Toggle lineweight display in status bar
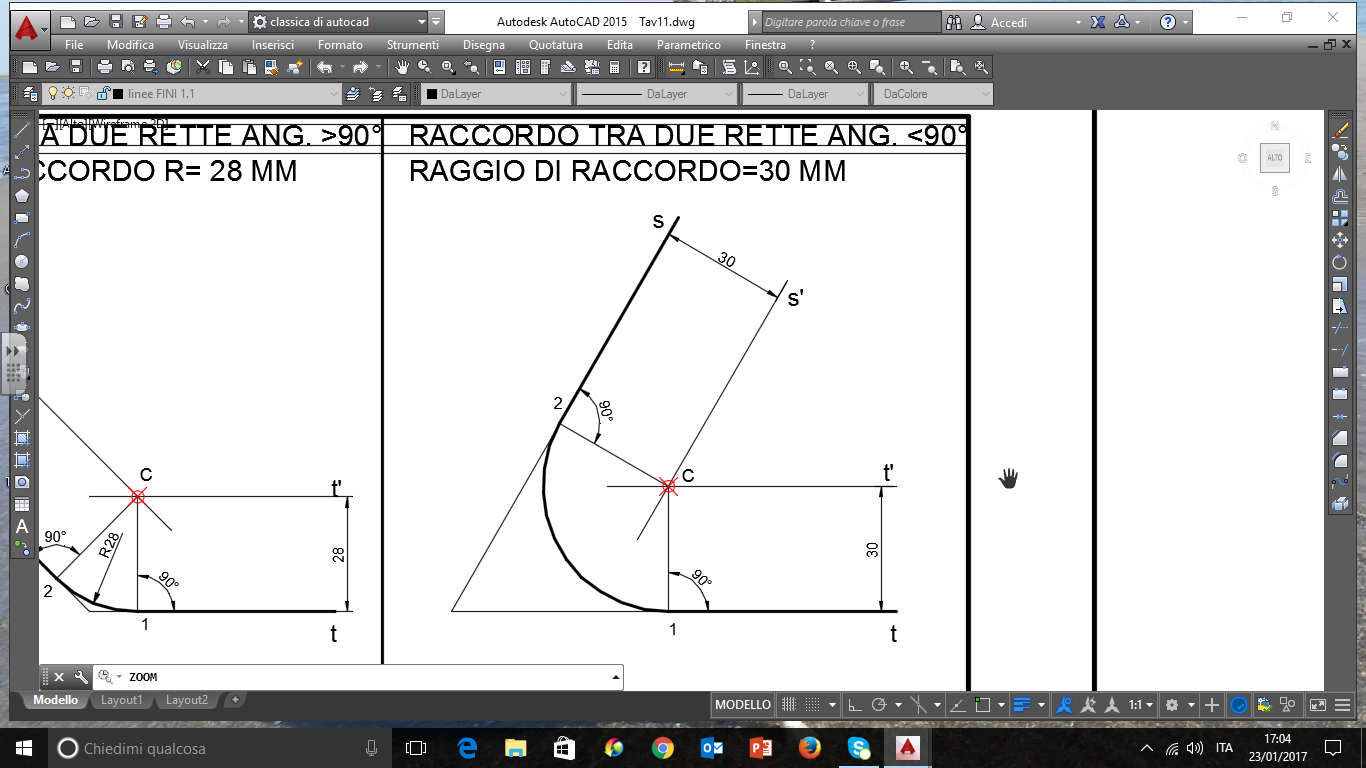1366x768 pixels. coord(1021,705)
